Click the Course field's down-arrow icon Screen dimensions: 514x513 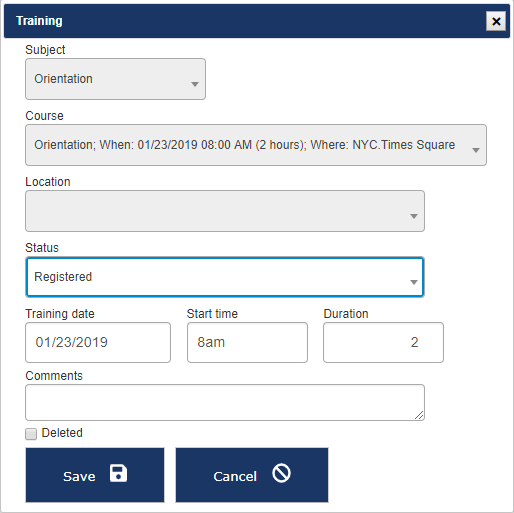click(476, 150)
